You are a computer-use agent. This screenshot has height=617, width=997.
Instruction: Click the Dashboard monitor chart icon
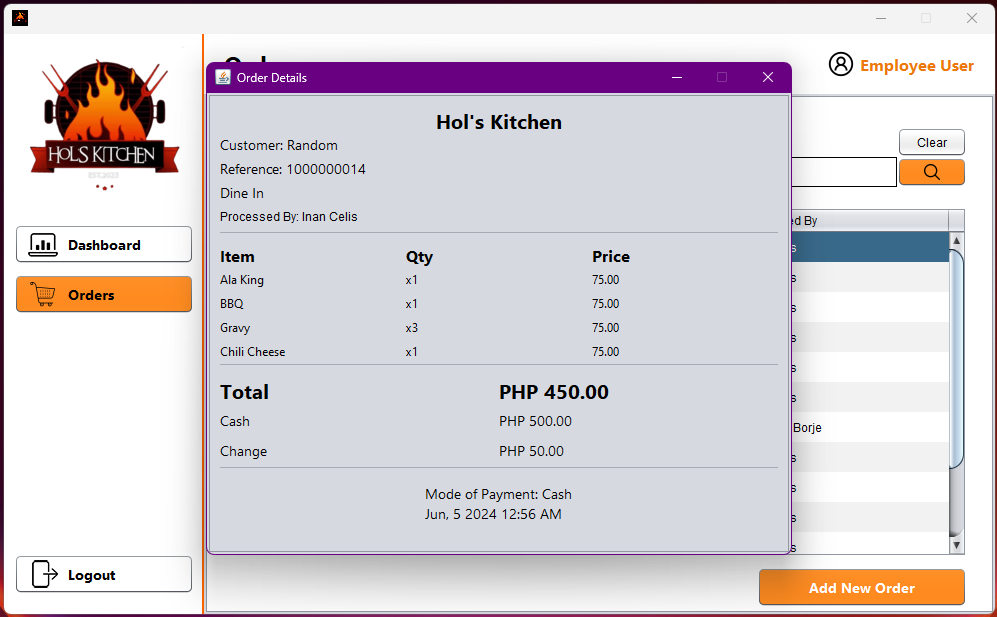pos(43,244)
